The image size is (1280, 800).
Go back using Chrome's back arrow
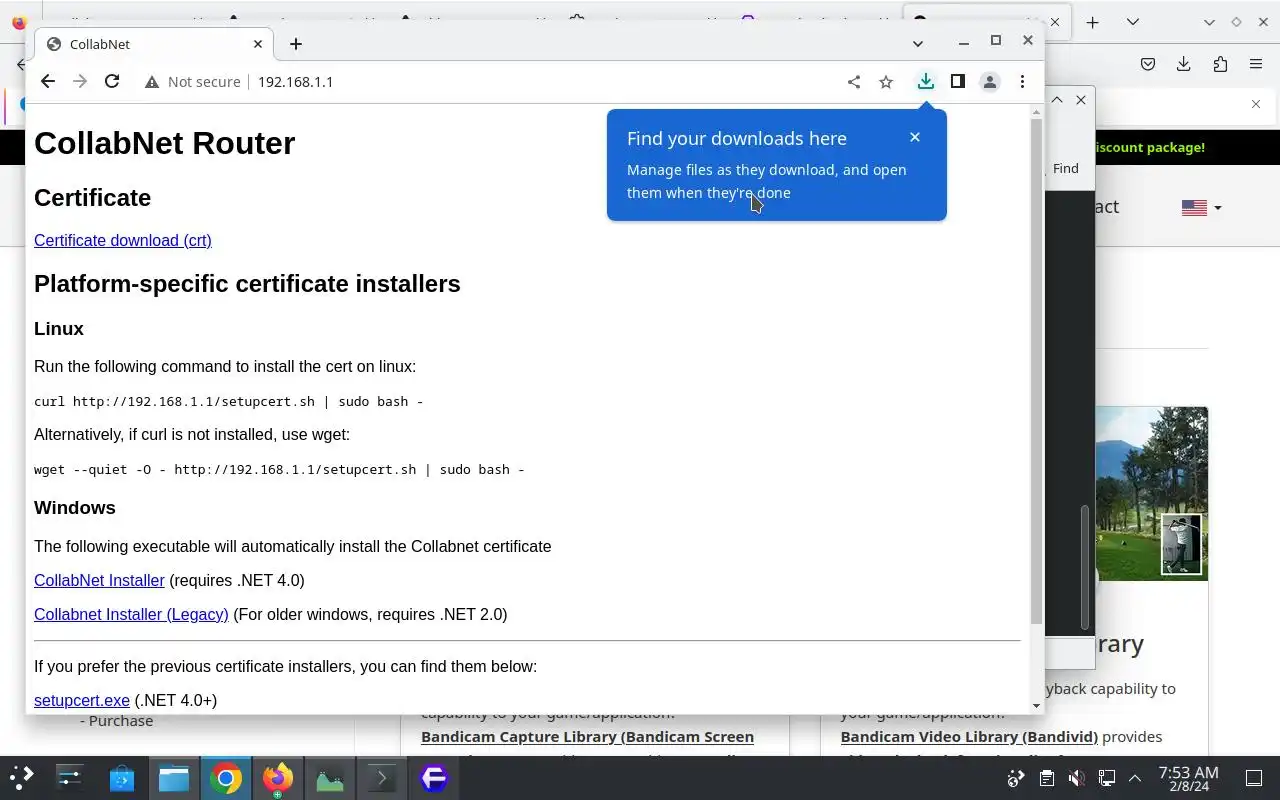[48, 82]
